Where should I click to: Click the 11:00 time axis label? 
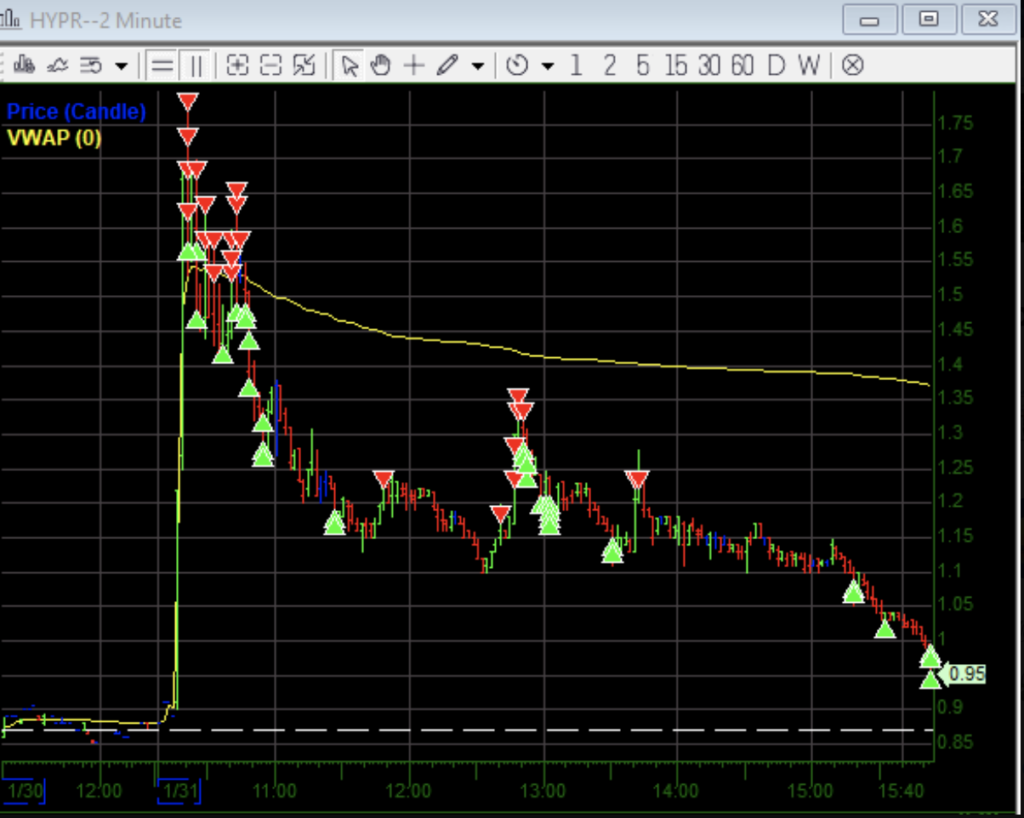[274, 791]
